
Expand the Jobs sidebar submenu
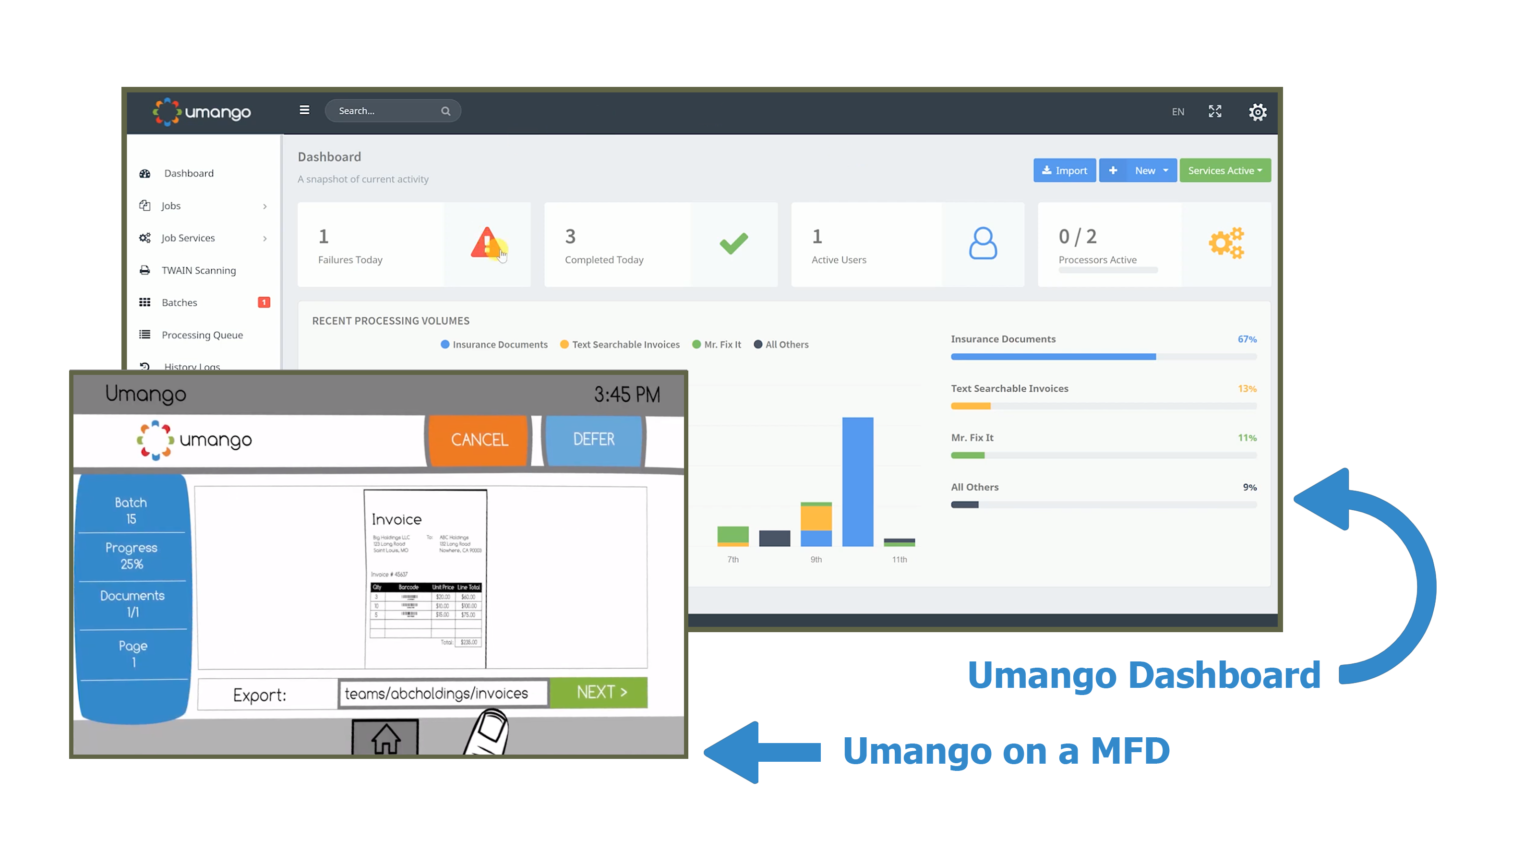pos(203,206)
